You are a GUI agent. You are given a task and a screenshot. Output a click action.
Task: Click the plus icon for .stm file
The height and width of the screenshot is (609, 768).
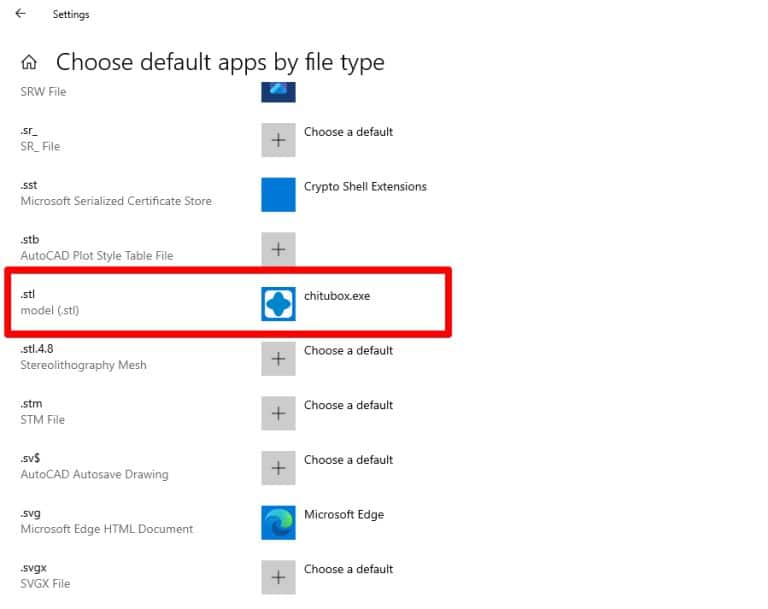click(x=278, y=413)
